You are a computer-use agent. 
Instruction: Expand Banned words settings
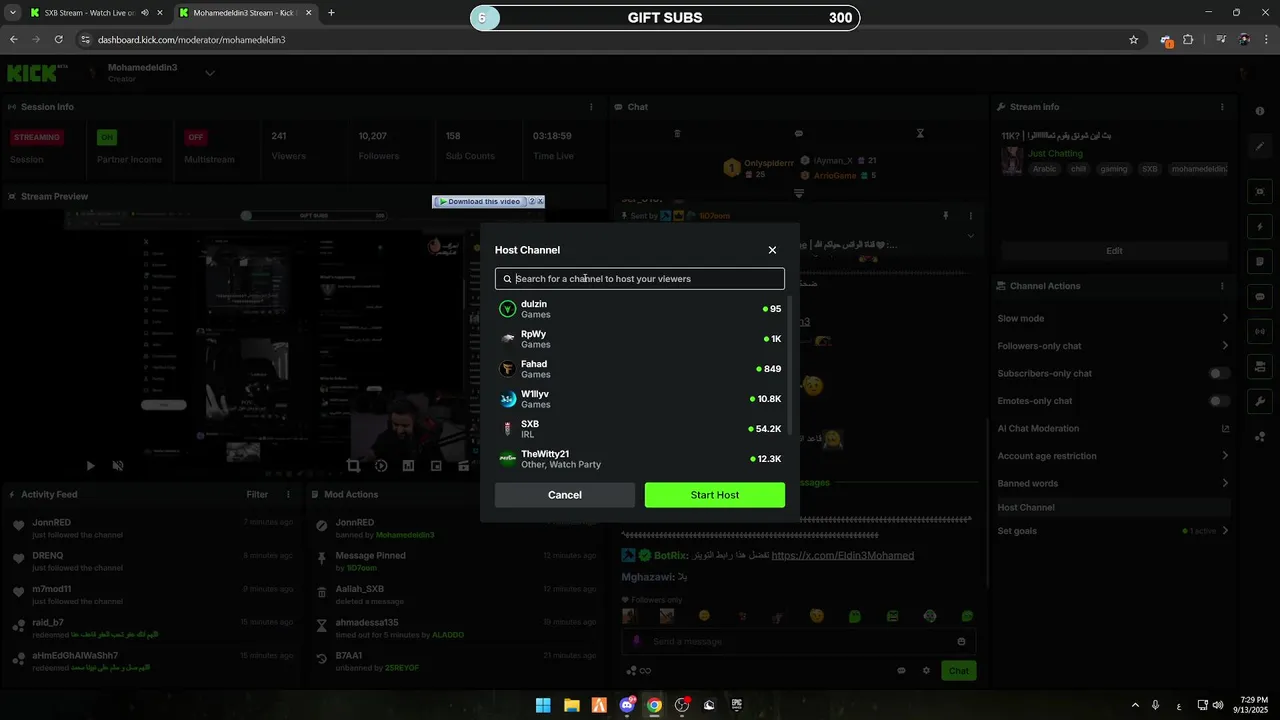pos(1225,483)
